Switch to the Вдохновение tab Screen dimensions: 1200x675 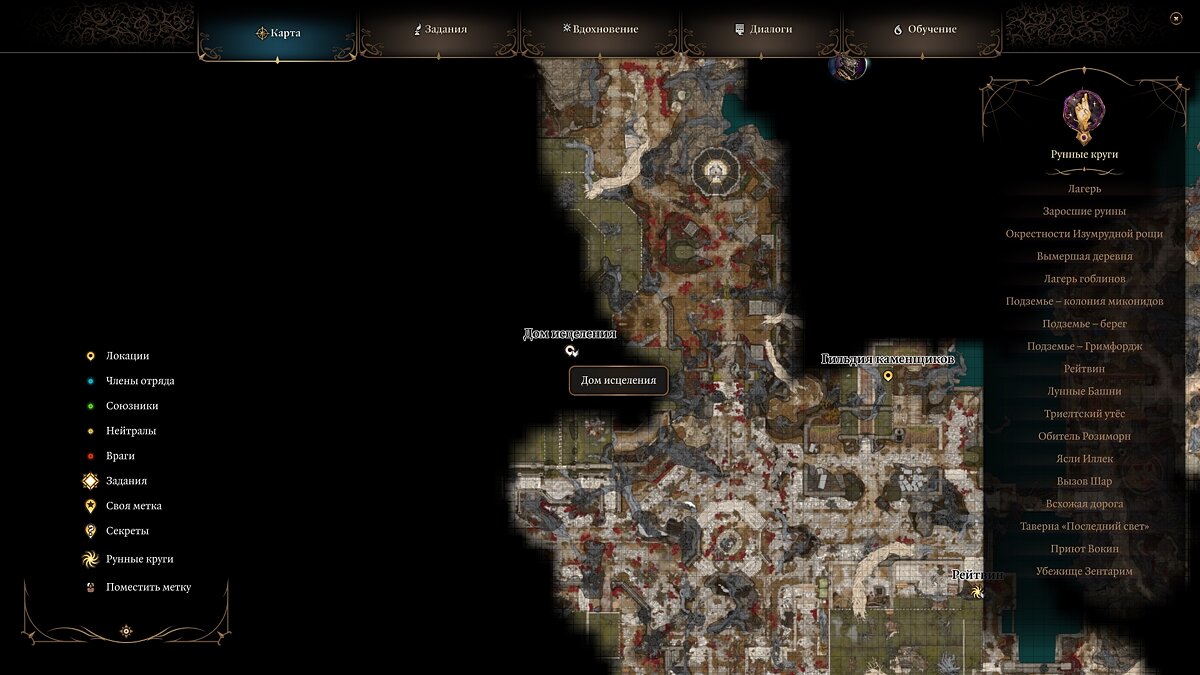point(601,30)
